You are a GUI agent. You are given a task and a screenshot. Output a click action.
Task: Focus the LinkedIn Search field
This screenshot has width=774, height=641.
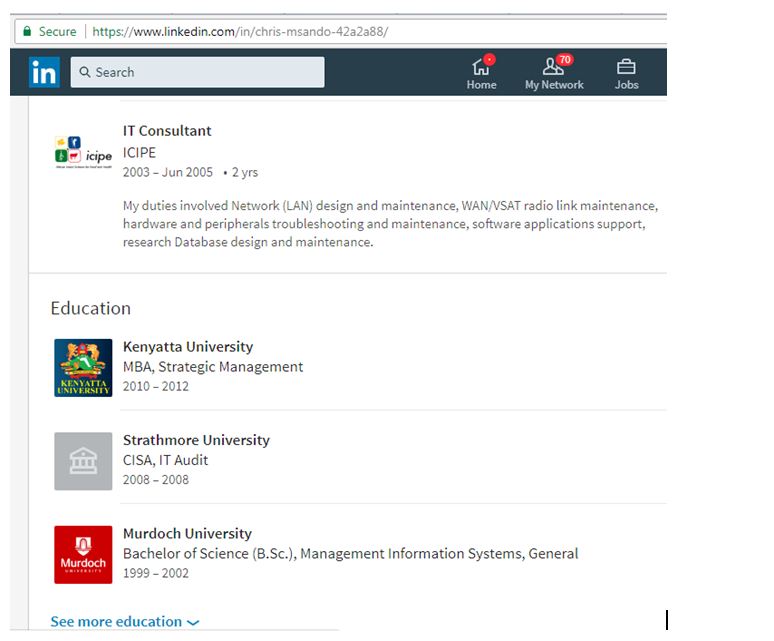click(x=197, y=72)
